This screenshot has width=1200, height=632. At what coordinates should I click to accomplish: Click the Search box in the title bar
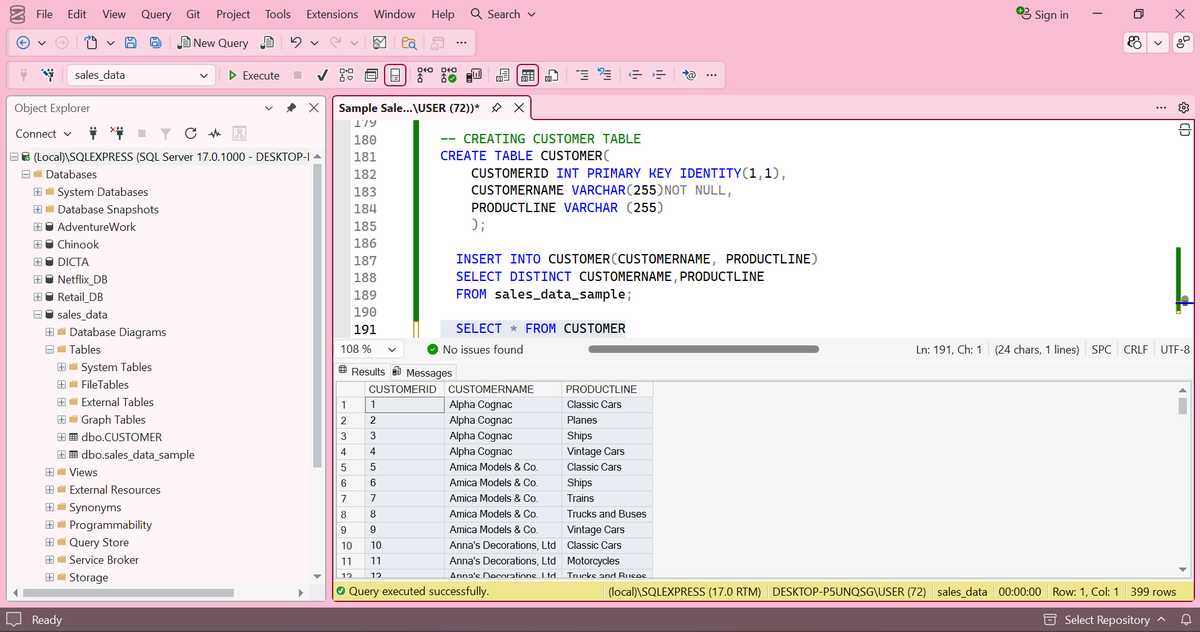coord(503,14)
